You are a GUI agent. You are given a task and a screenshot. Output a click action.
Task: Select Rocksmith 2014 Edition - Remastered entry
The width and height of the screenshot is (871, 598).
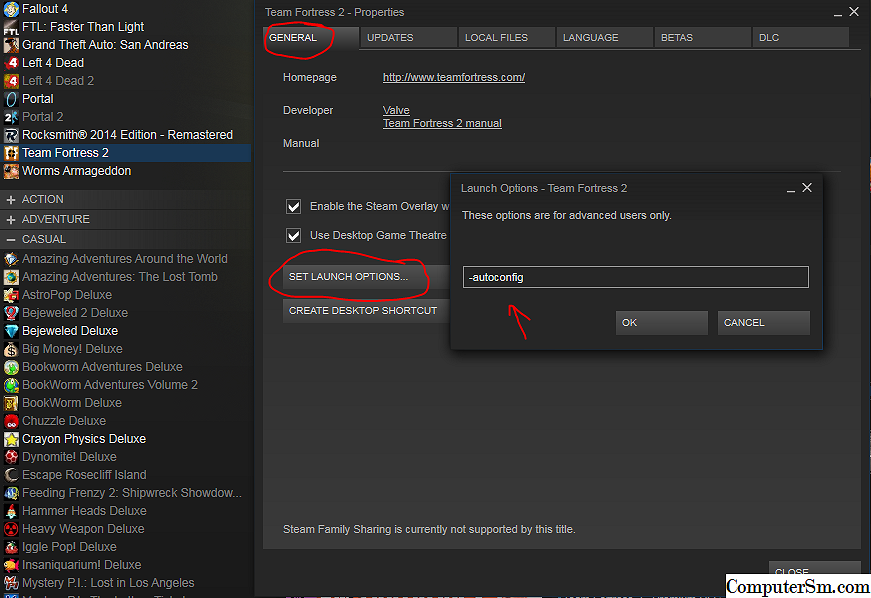[127, 135]
